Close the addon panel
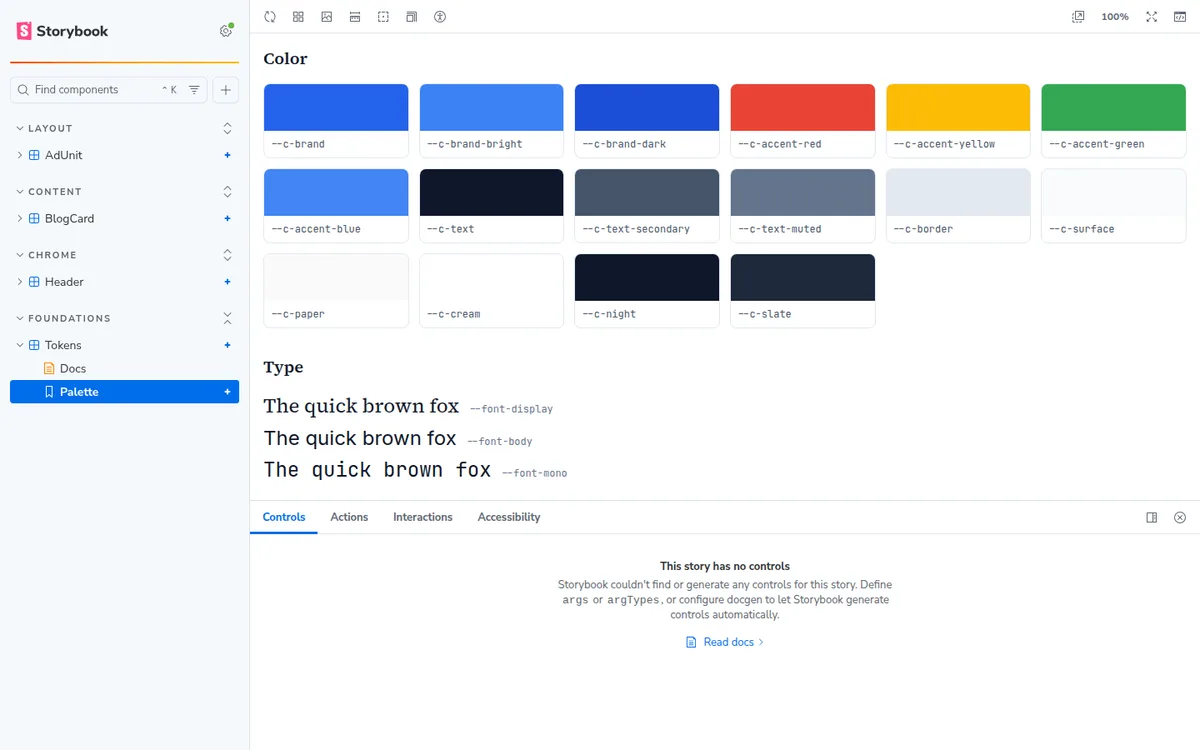The height and width of the screenshot is (750, 1200). tap(1180, 517)
